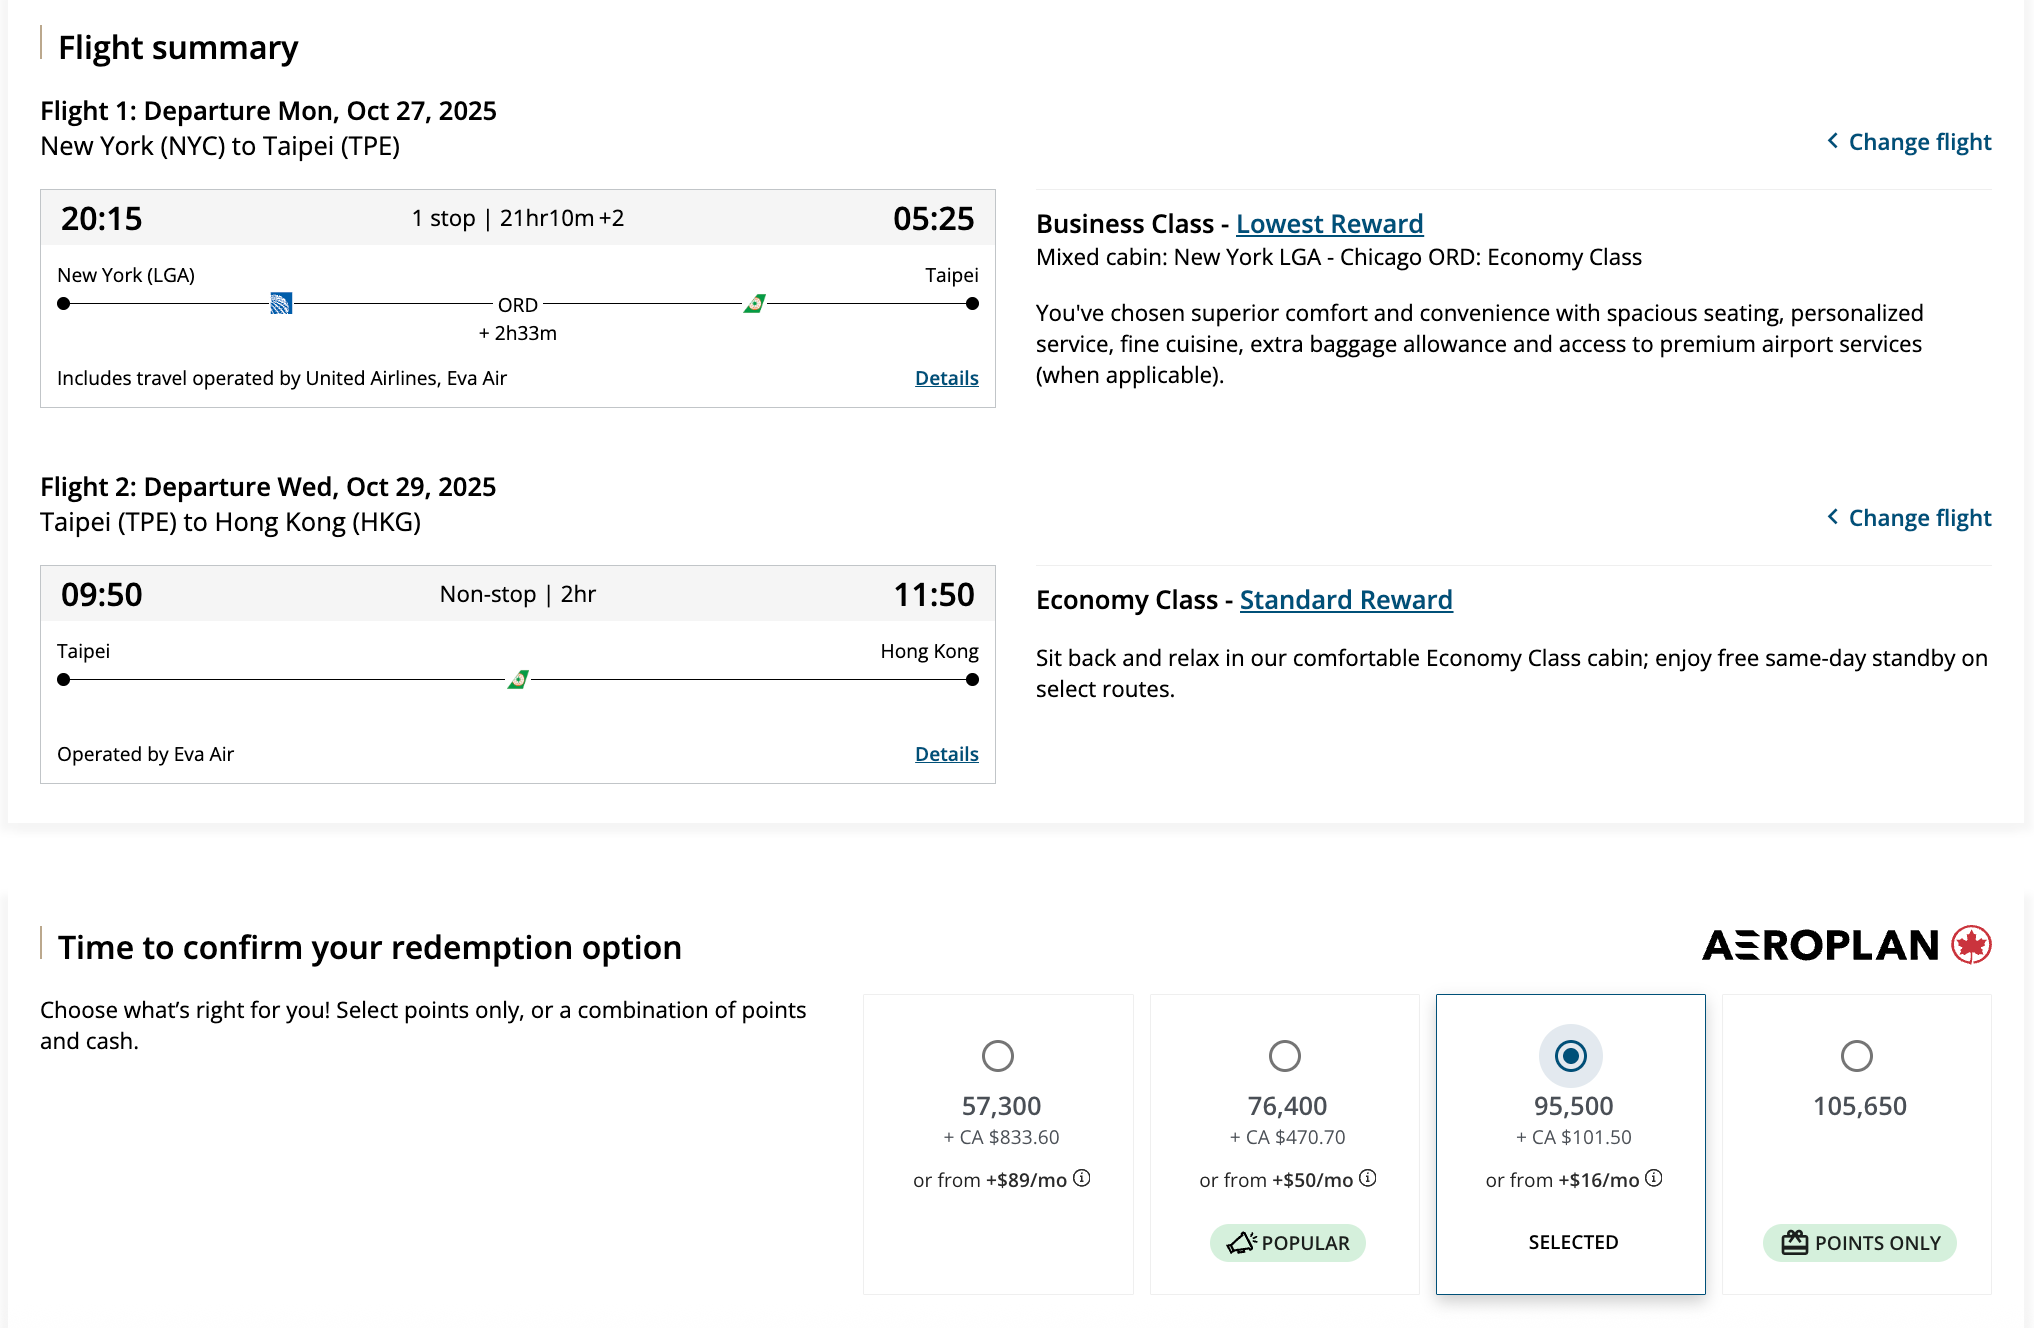
Task: Click the United Airlines logo icon on Flight 1
Action: click(281, 303)
